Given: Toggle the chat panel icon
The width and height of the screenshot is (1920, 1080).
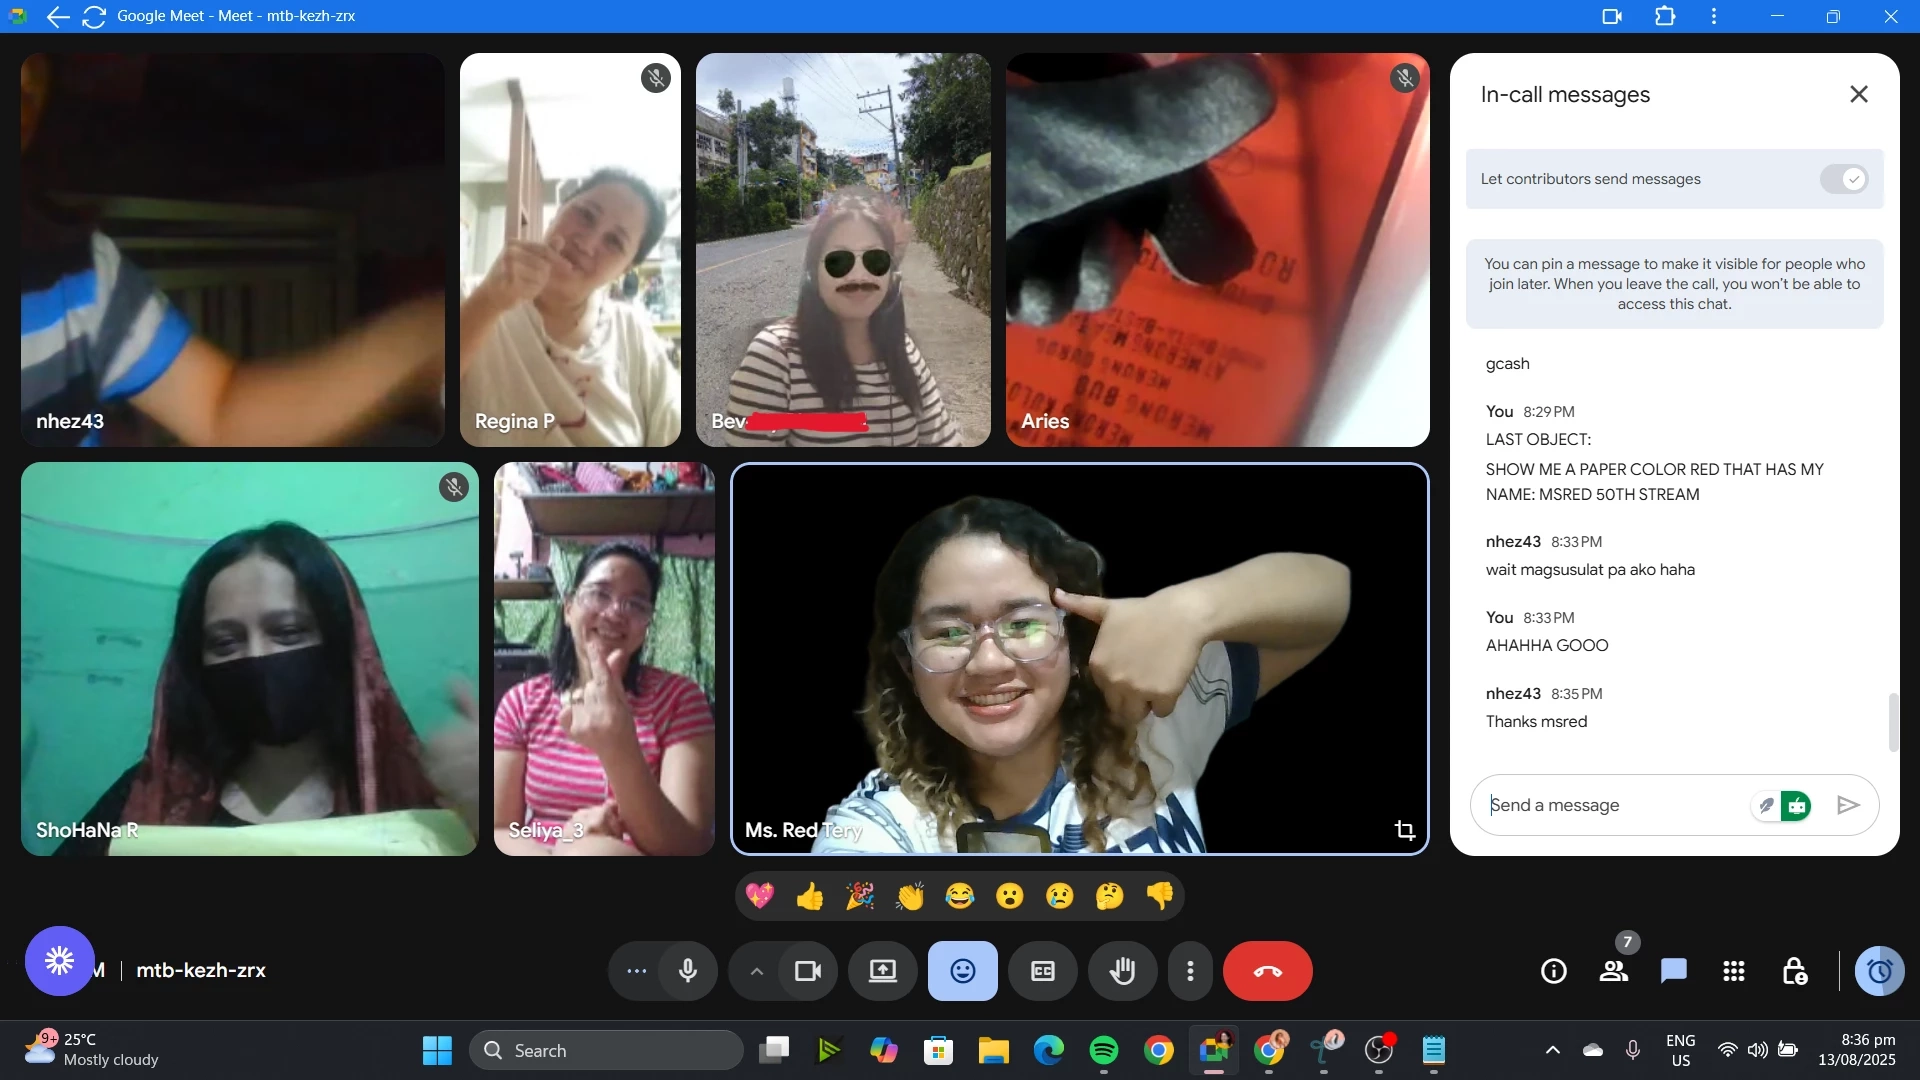Looking at the screenshot, I should click(1674, 971).
